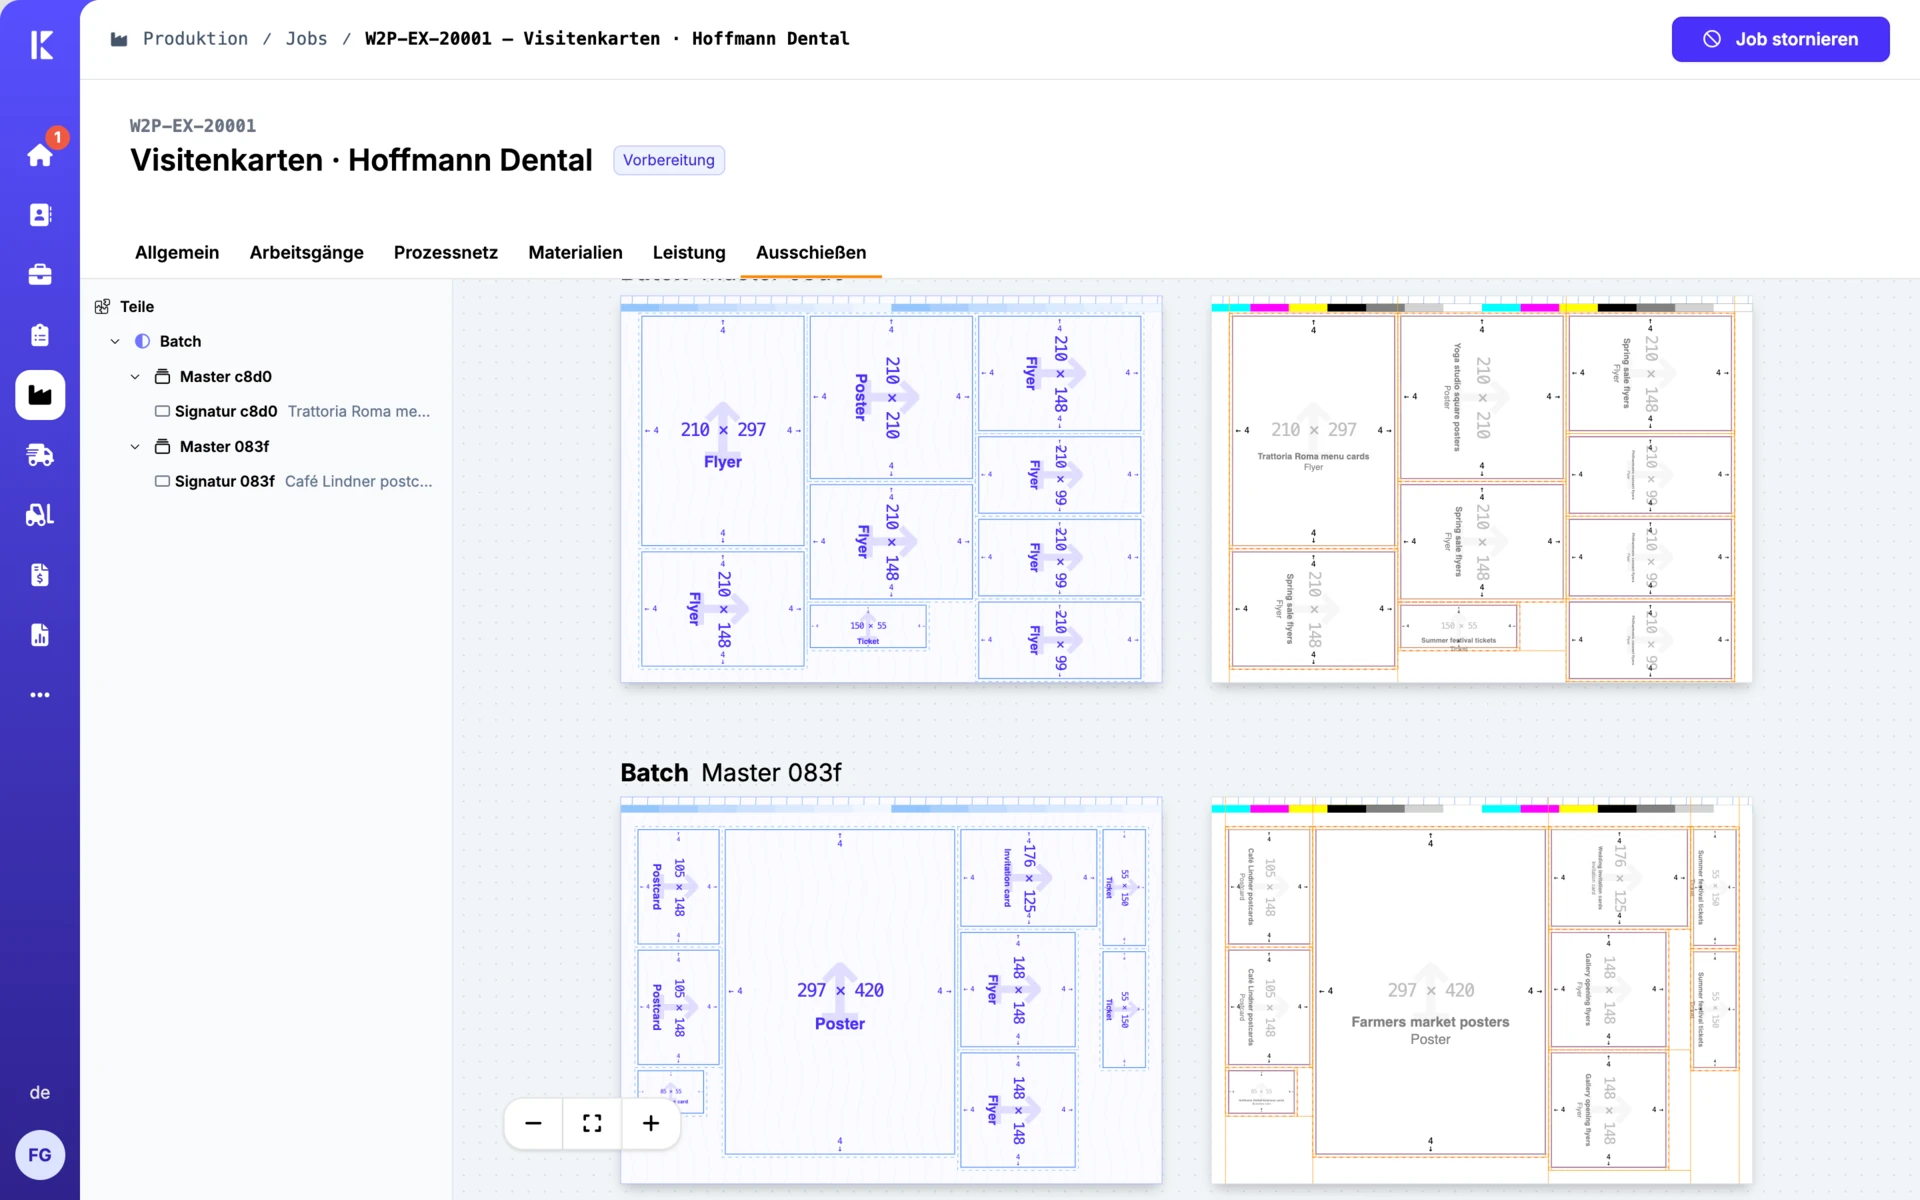Select Signatur 083f Café Lindner item
Image resolution: width=1920 pixels, height=1200 pixels.
tap(294, 481)
